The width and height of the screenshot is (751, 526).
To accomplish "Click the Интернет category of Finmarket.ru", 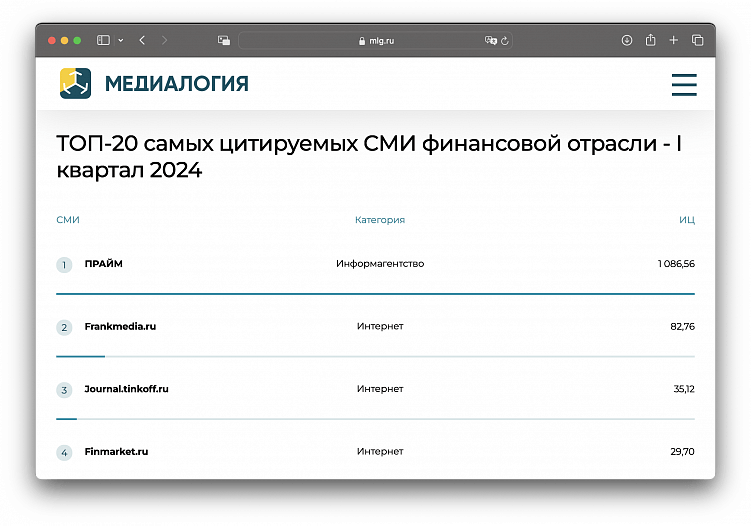I will (380, 451).
